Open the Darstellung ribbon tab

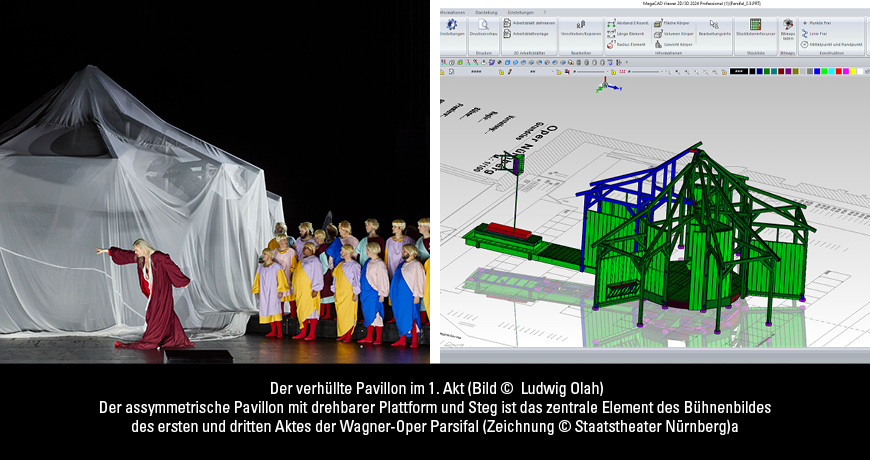point(487,11)
